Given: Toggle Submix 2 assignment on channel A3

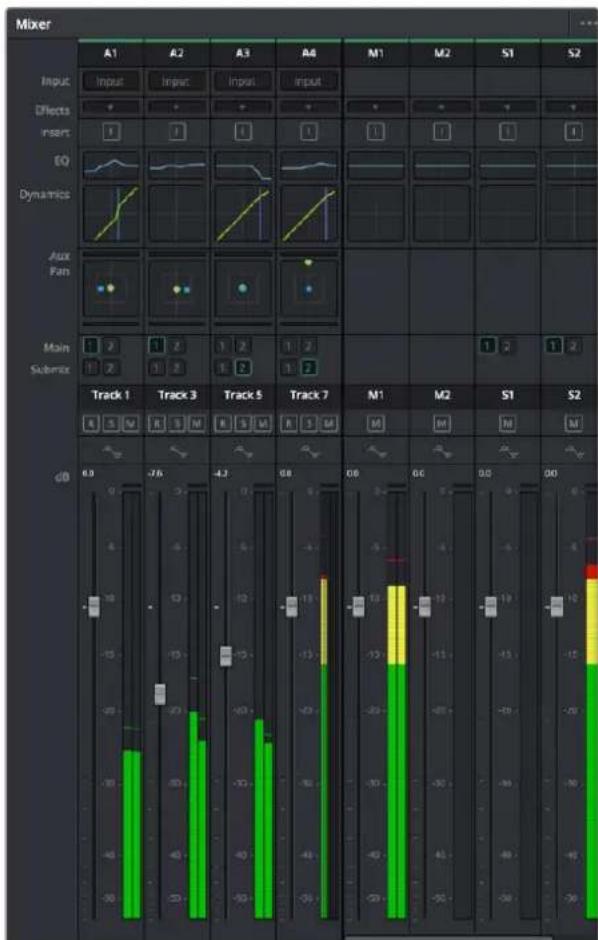Looking at the screenshot, I should pos(243,367).
